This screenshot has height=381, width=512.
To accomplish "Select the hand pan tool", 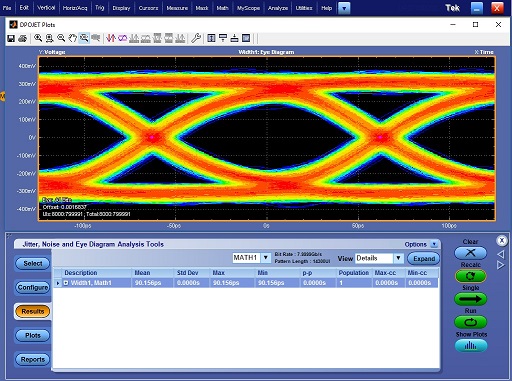I will (x=72, y=38).
